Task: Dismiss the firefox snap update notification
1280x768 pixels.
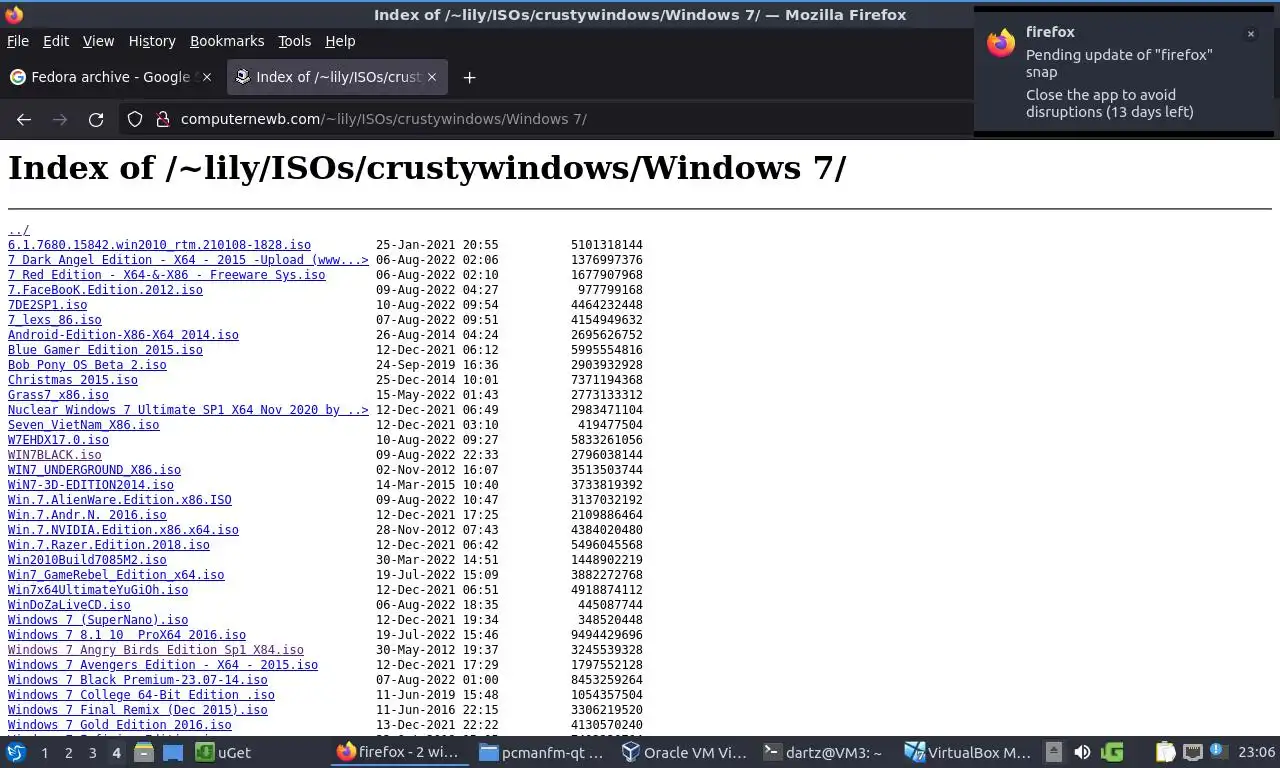Action: [1250, 34]
